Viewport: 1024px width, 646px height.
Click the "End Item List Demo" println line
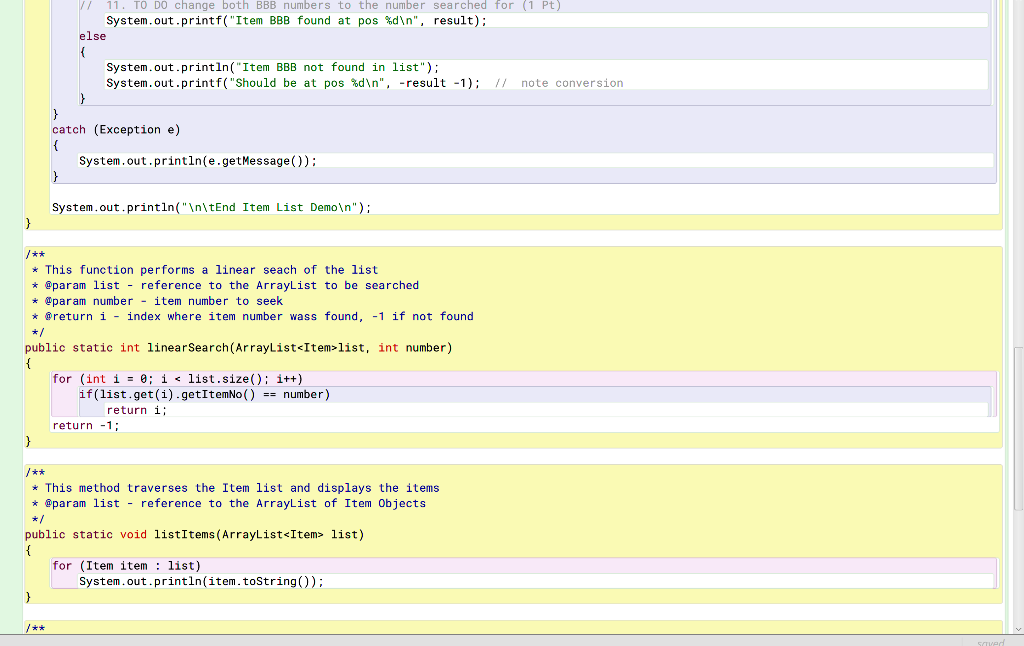pos(210,207)
